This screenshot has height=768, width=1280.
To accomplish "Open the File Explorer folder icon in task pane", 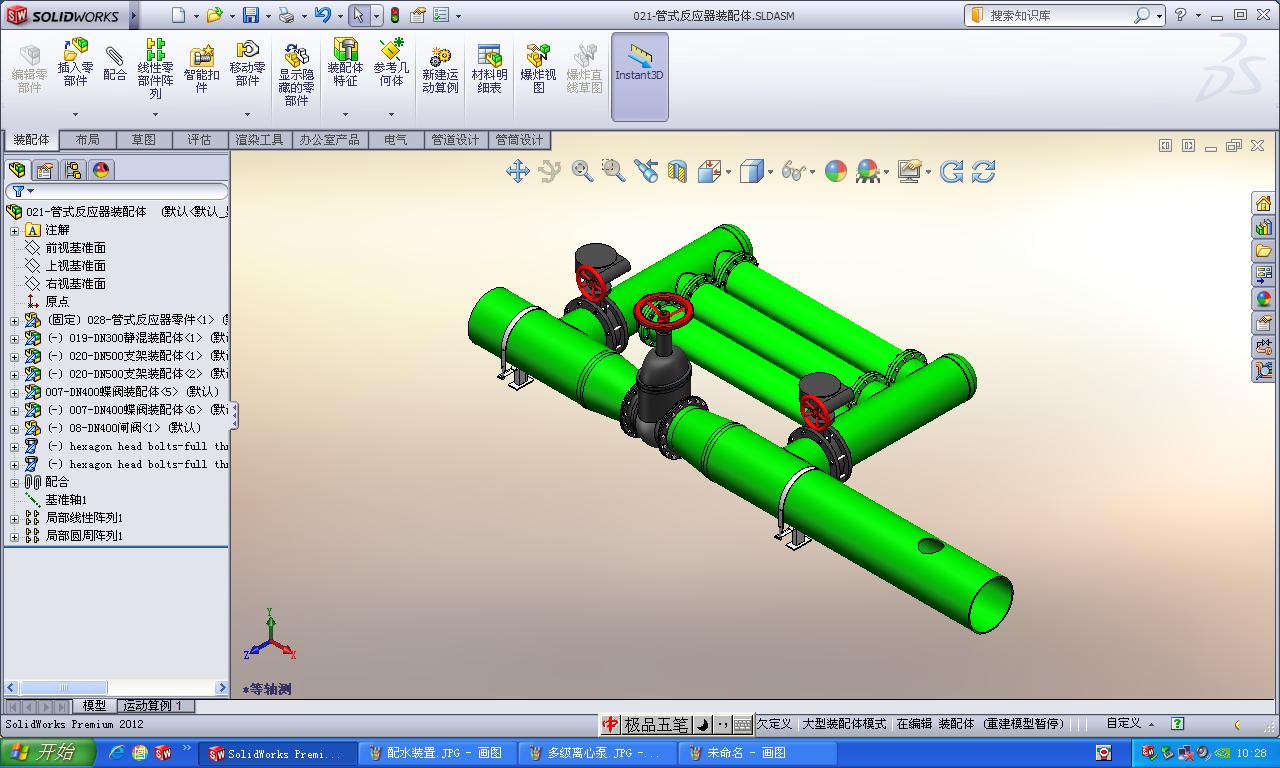I will click(x=1263, y=251).
